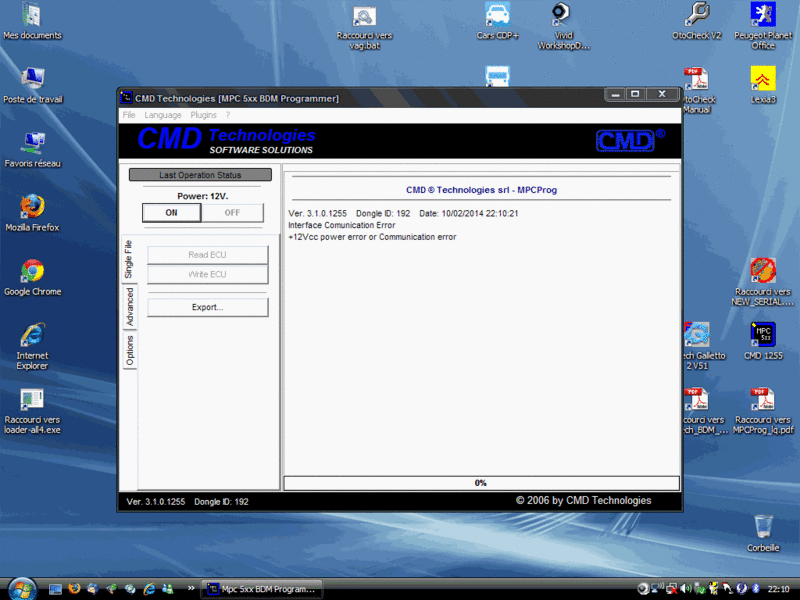Turn power OFF
This screenshot has height=600, width=800.
232,213
